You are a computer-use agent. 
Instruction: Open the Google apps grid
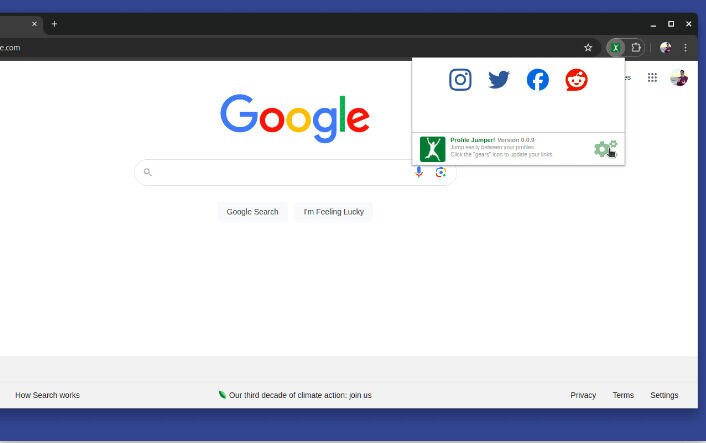652,78
